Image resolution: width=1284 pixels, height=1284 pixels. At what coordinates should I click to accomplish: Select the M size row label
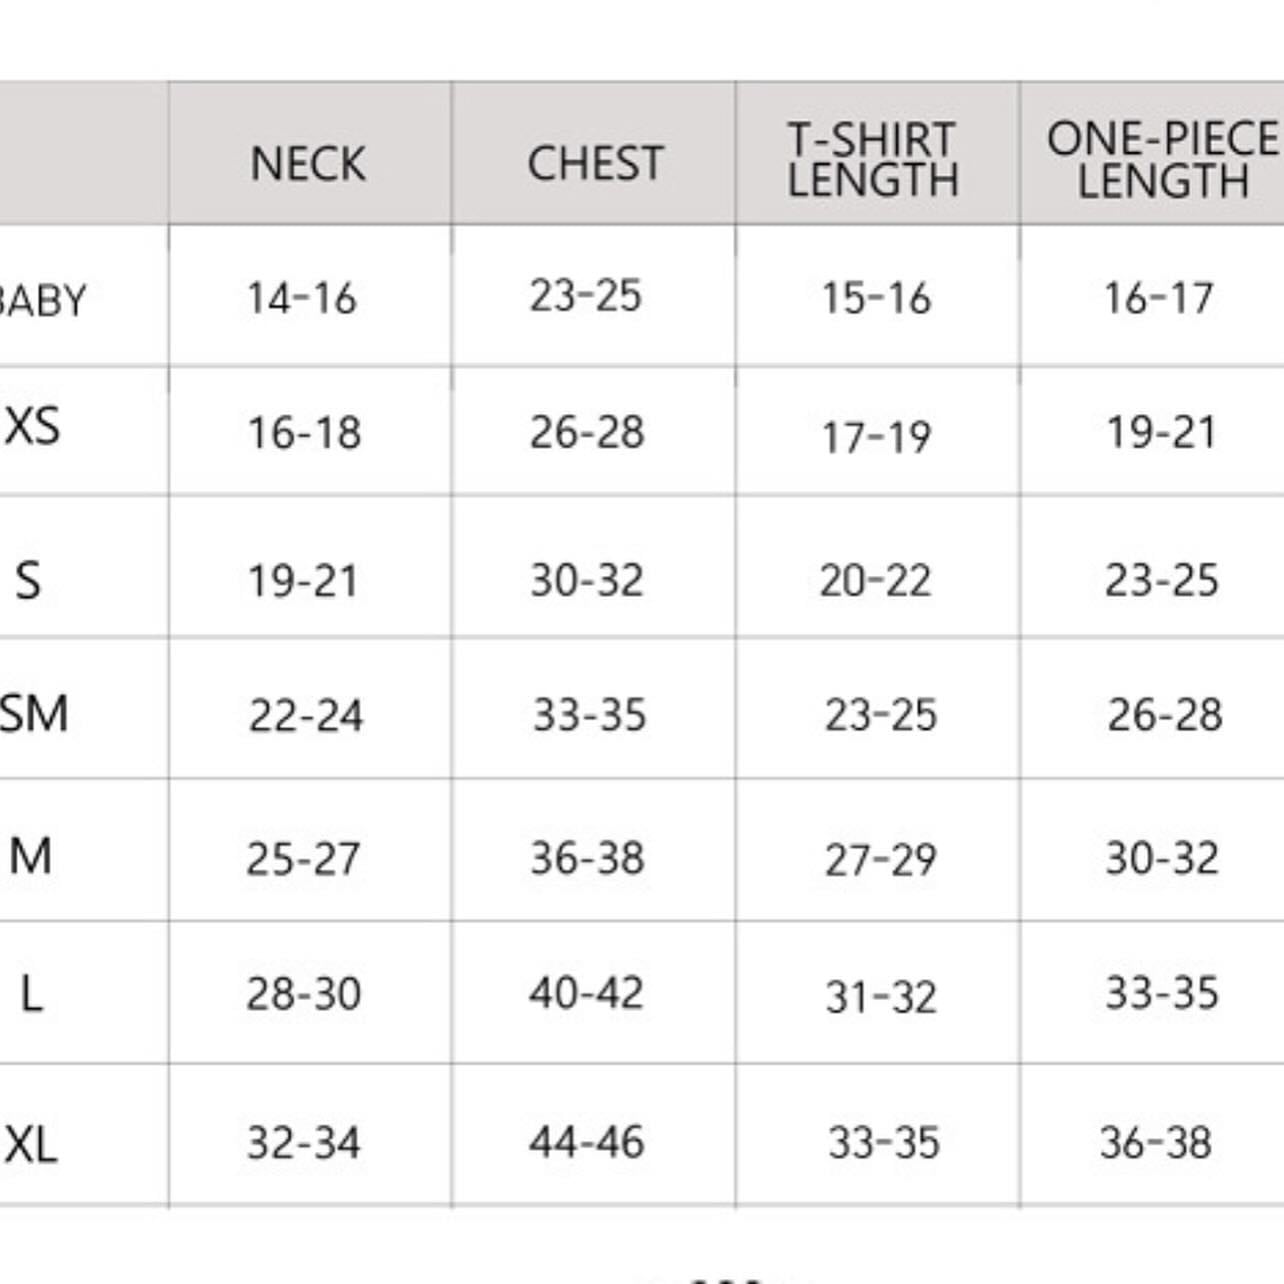pos(30,857)
